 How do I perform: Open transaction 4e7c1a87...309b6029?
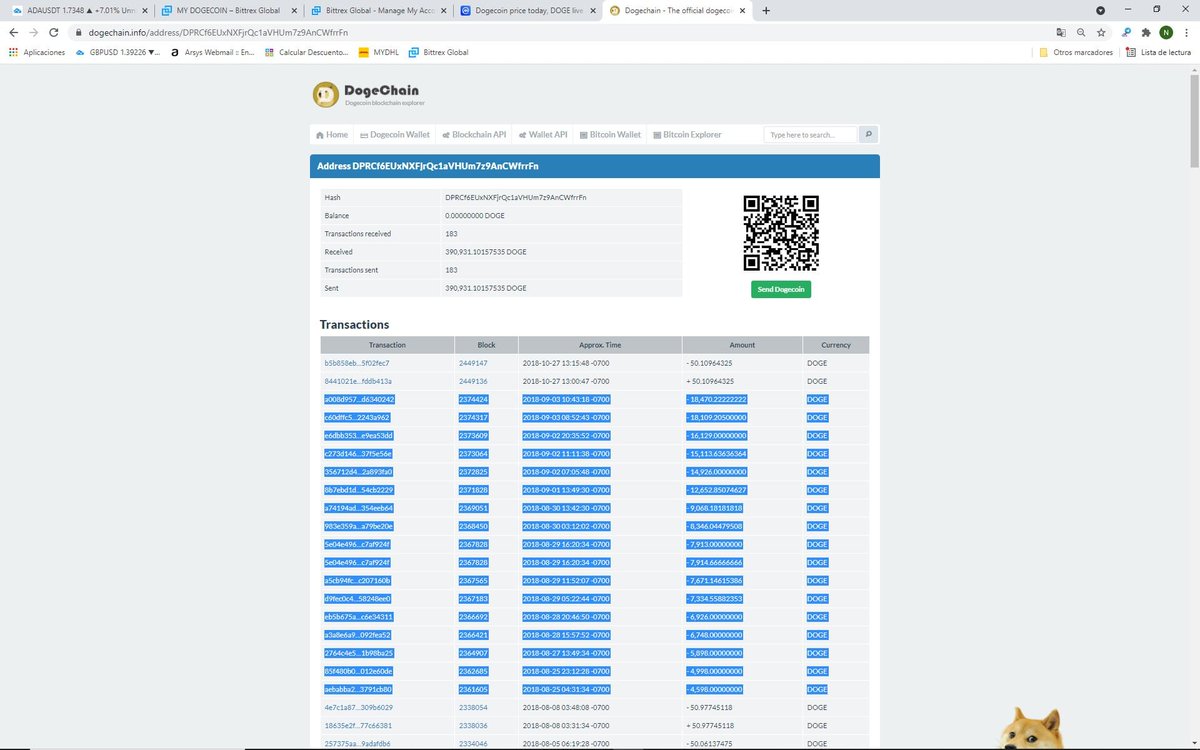point(358,707)
